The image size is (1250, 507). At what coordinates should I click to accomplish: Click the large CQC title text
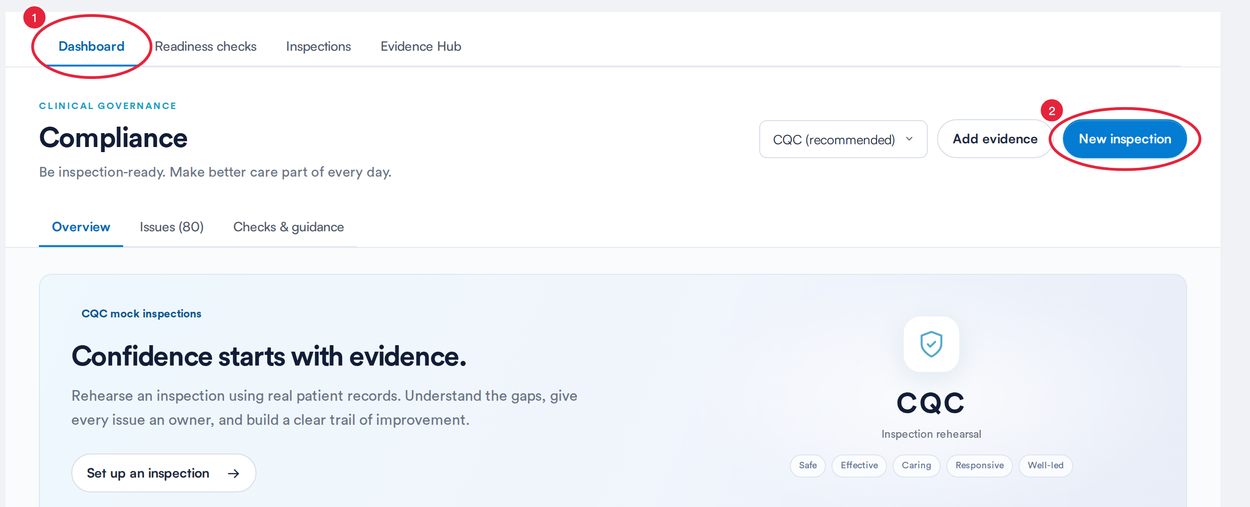[x=931, y=403]
